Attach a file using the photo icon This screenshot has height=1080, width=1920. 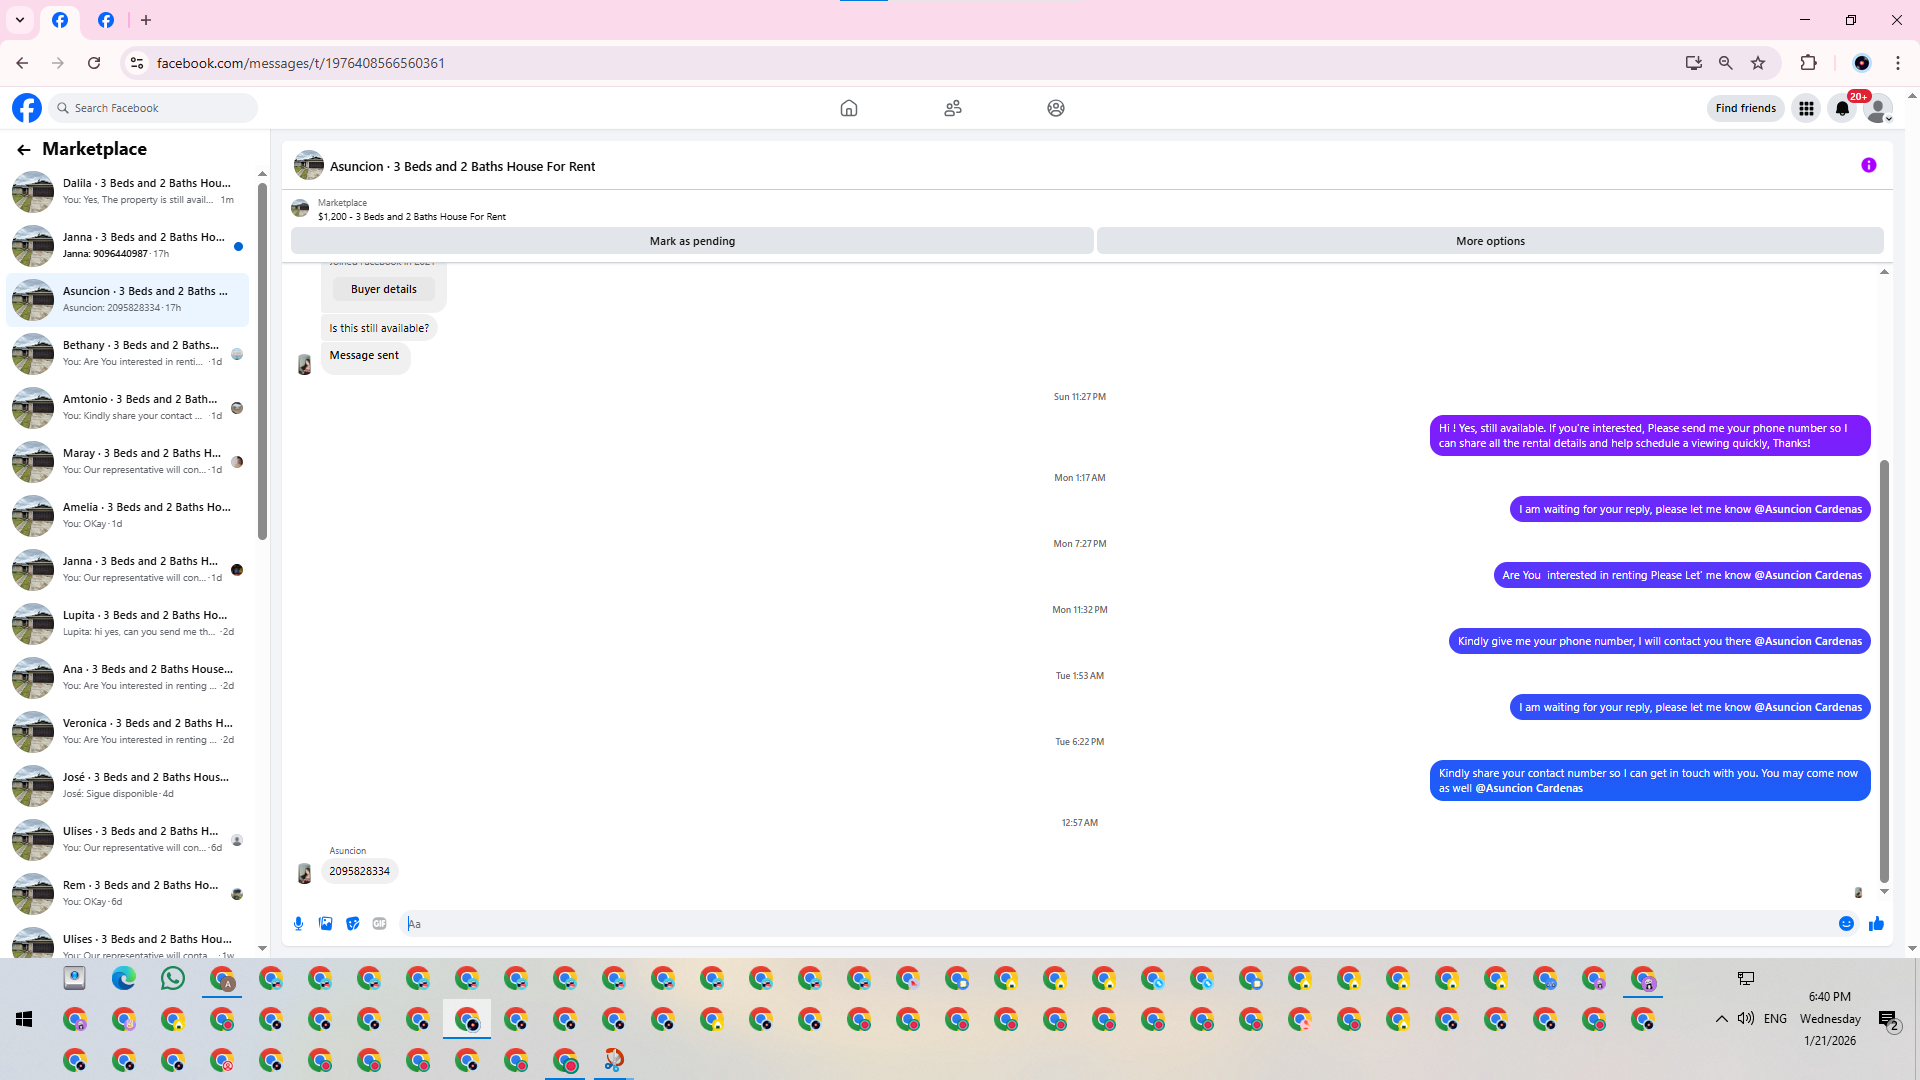pyautogui.click(x=325, y=924)
